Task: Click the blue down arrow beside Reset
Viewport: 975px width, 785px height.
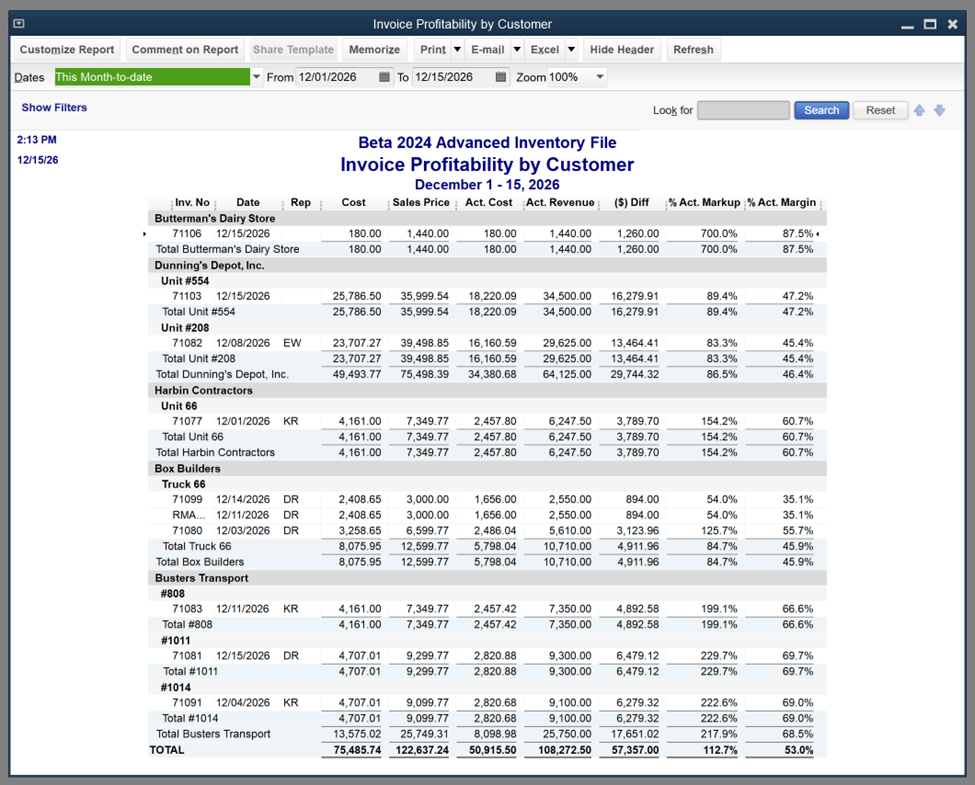Action: point(940,110)
